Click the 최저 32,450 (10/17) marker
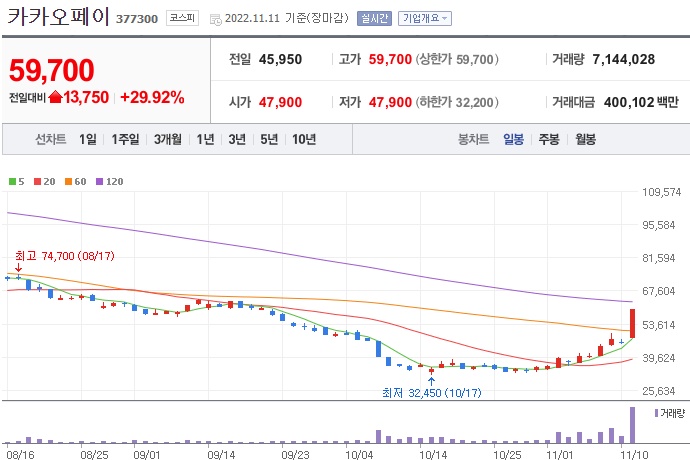 (x=432, y=392)
